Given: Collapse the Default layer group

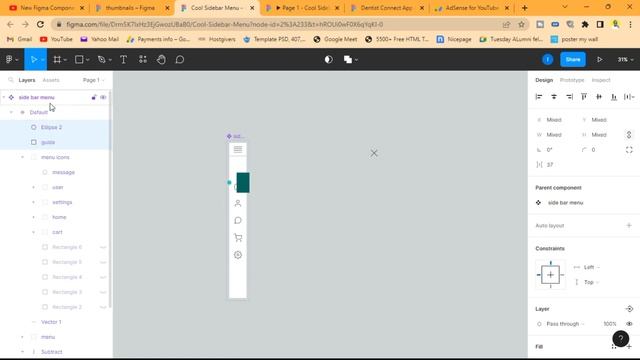Looking at the screenshot, I should pos(11,112).
